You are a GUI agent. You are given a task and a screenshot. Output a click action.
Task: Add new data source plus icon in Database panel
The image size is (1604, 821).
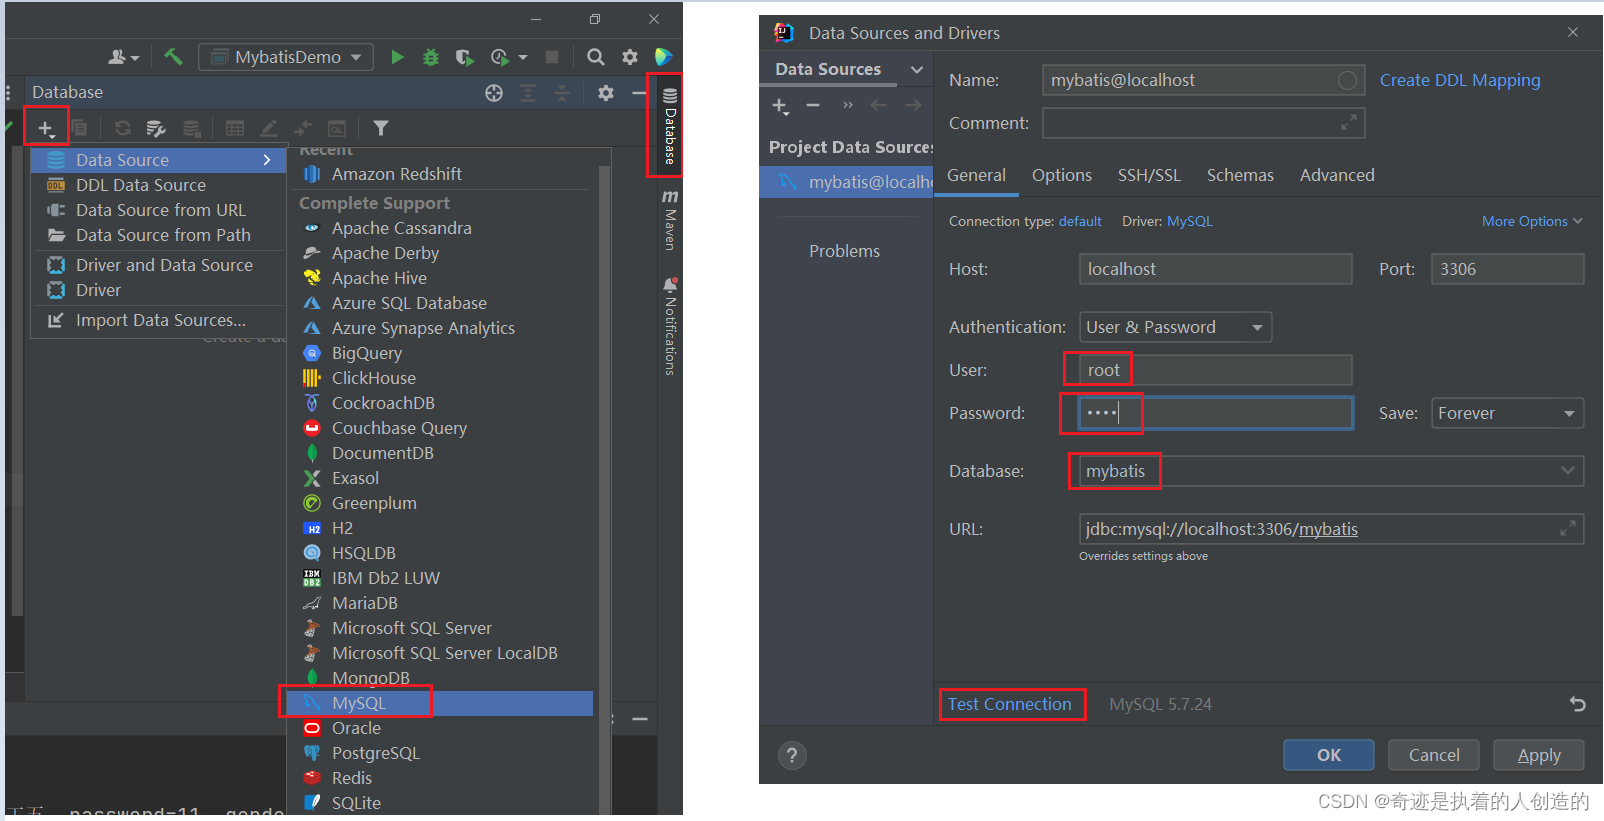46,128
